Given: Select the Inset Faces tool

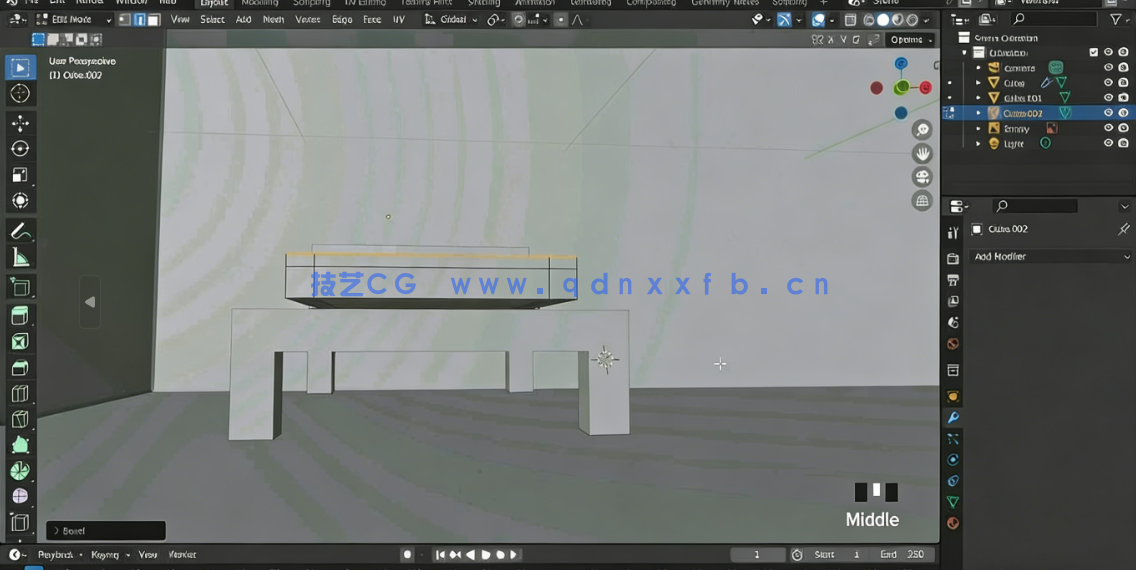Looking at the screenshot, I should point(20,342).
